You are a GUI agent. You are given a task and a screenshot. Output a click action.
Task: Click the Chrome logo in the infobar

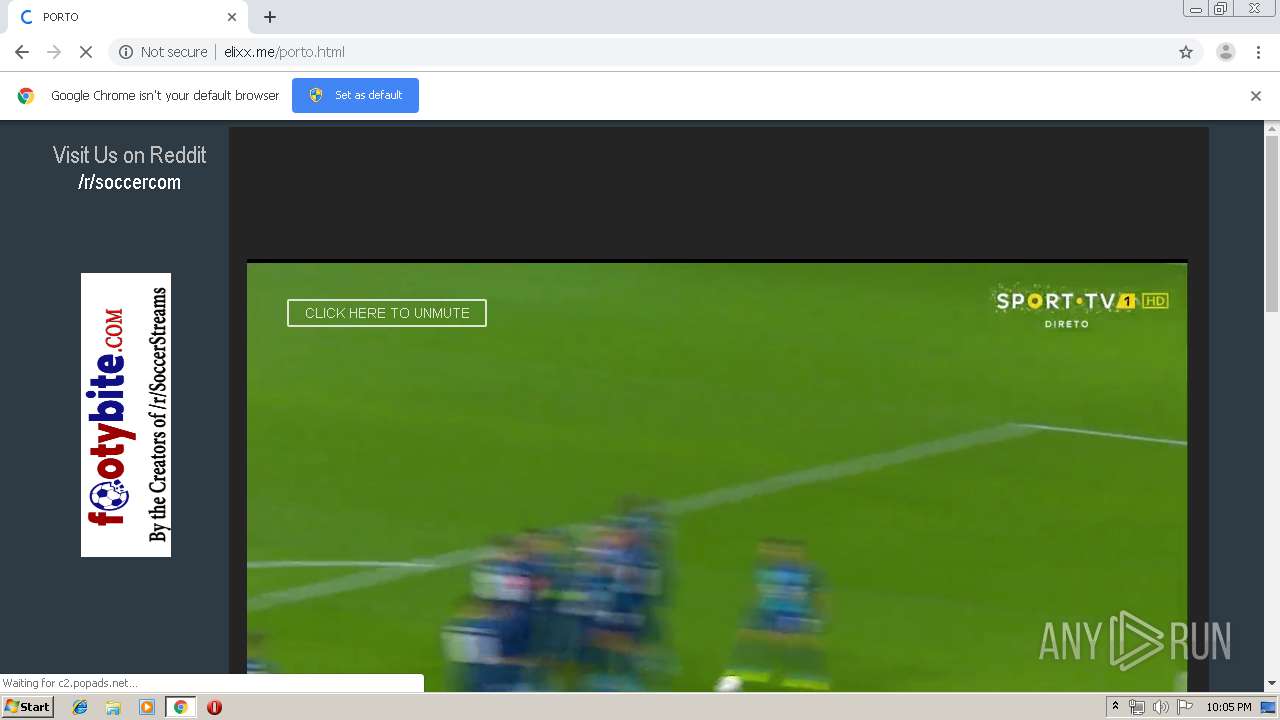(26, 96)
